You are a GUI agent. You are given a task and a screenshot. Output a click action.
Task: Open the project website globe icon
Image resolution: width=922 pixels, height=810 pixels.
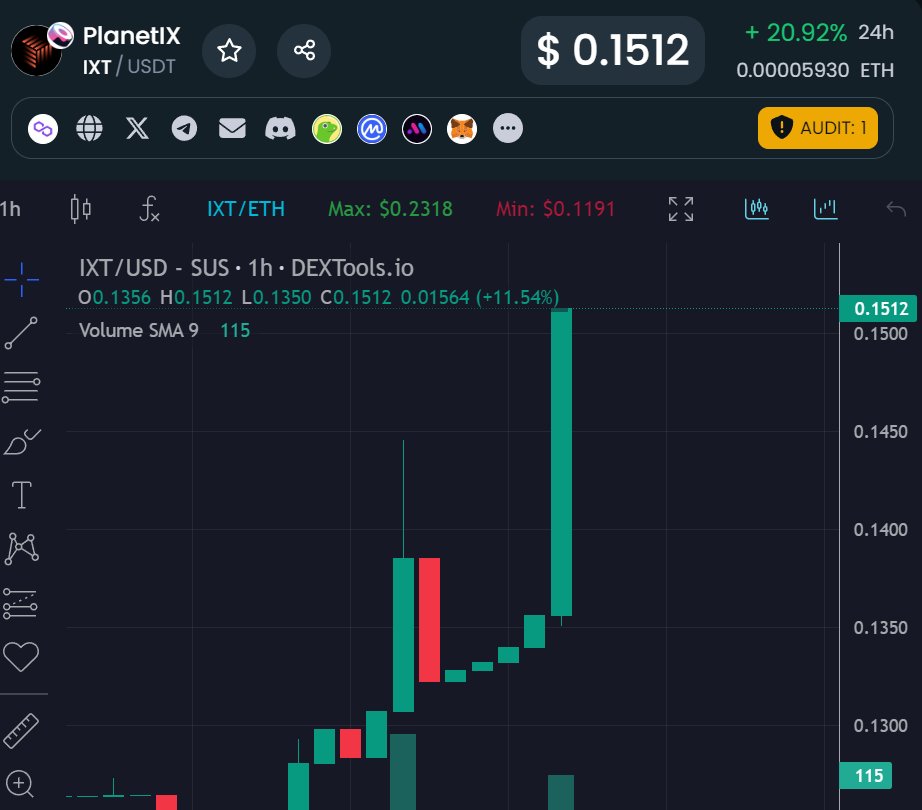(89, 128)
